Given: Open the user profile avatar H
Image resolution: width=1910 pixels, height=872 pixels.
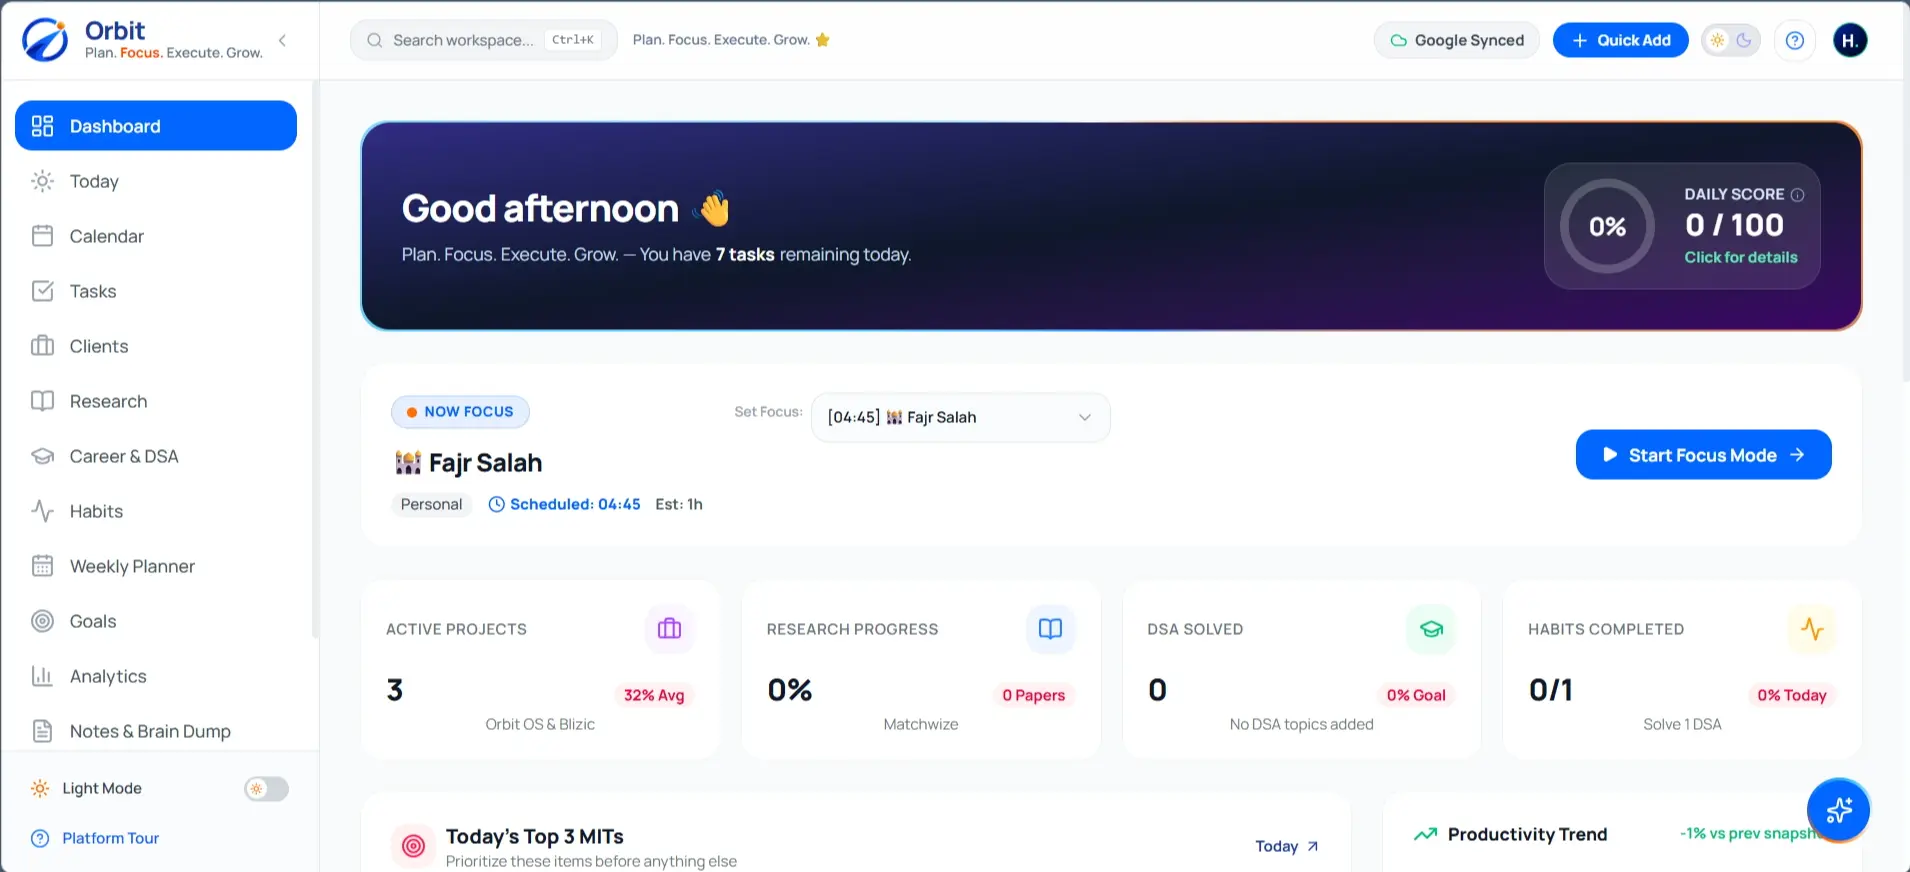Looking at the screenshot, I should point(1850,40).
